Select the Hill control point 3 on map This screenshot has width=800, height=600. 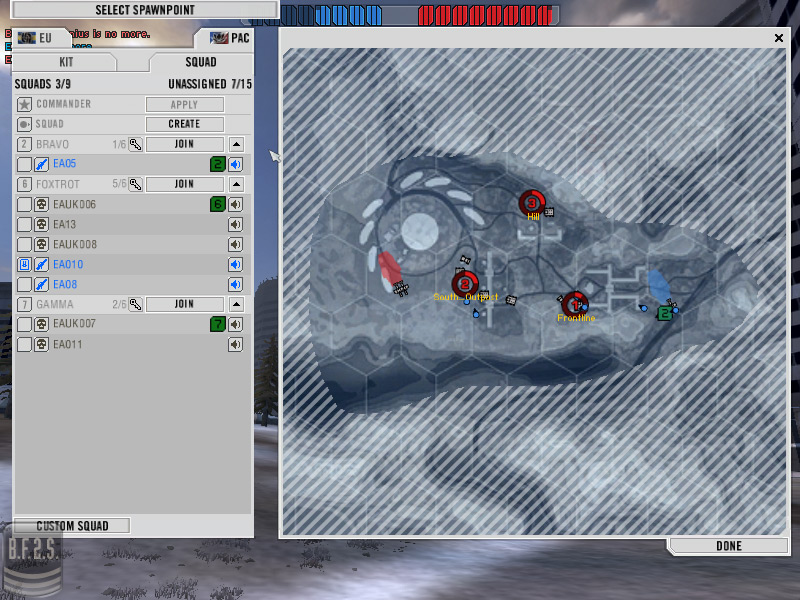[x=532, y=203]
